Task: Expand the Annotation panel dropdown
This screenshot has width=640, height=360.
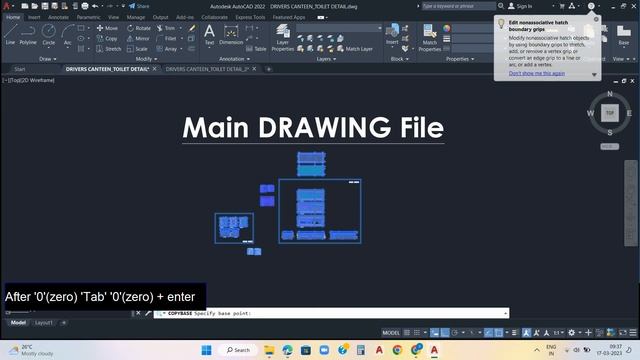Action: click(x=234, y=59)
